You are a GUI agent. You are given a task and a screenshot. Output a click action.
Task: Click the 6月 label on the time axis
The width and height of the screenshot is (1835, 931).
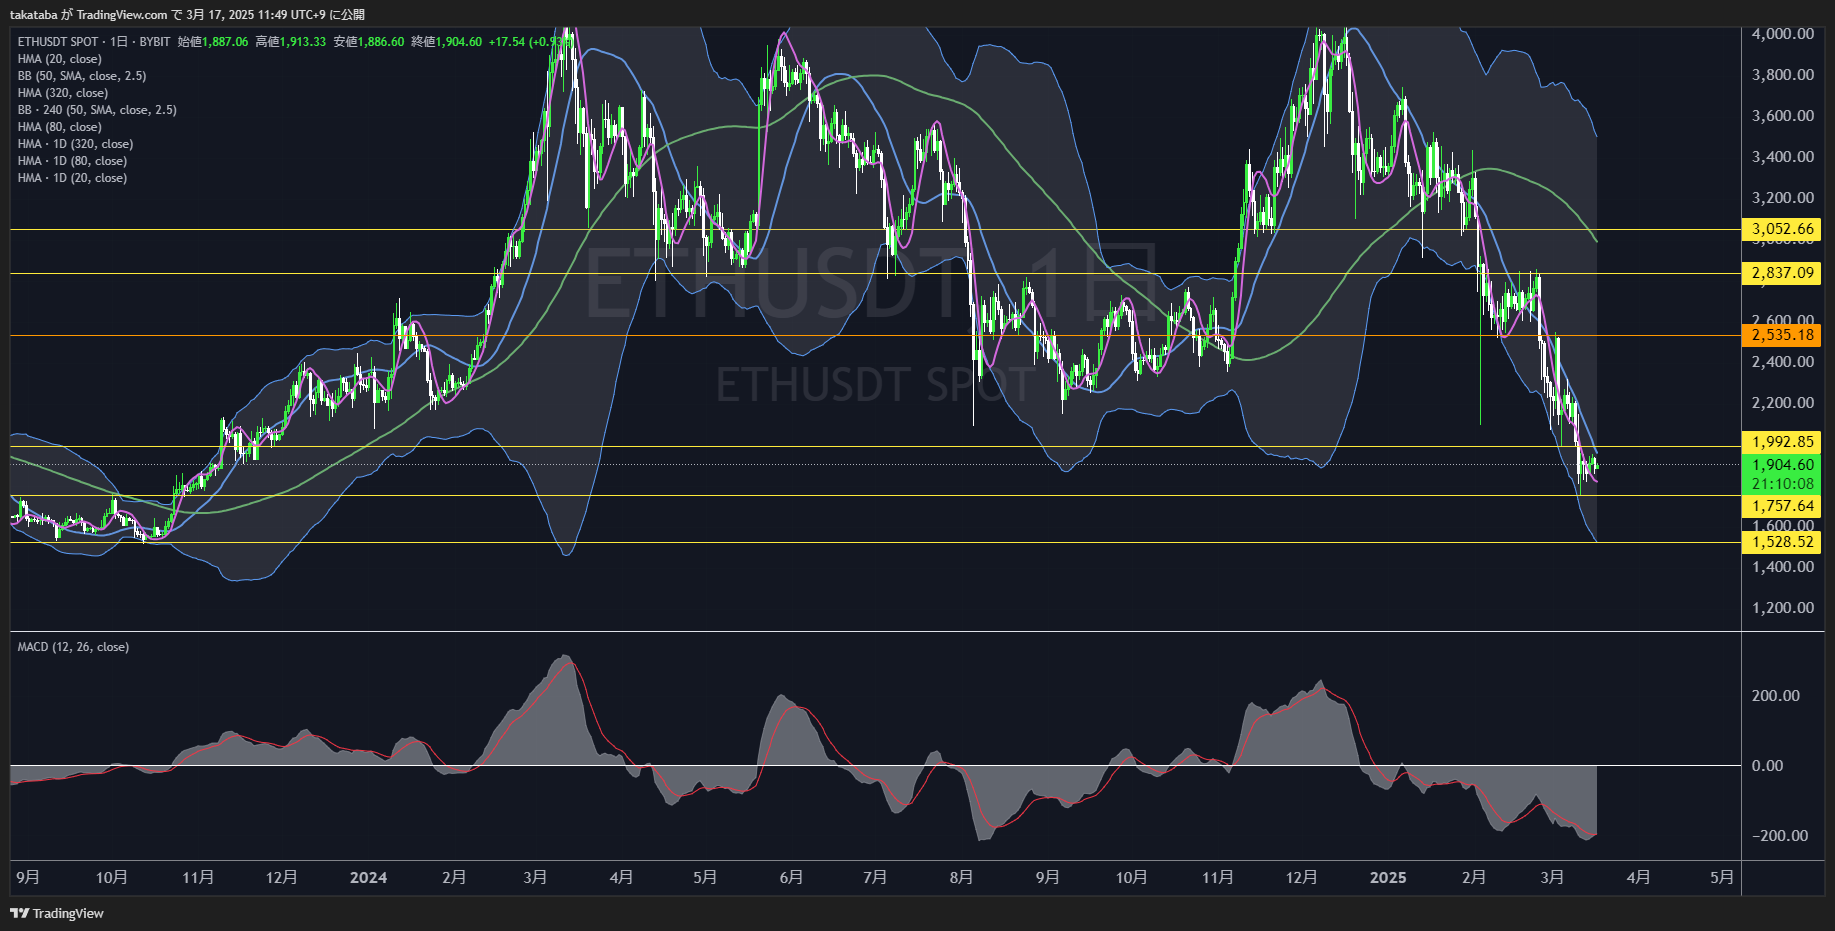[791, 878]
